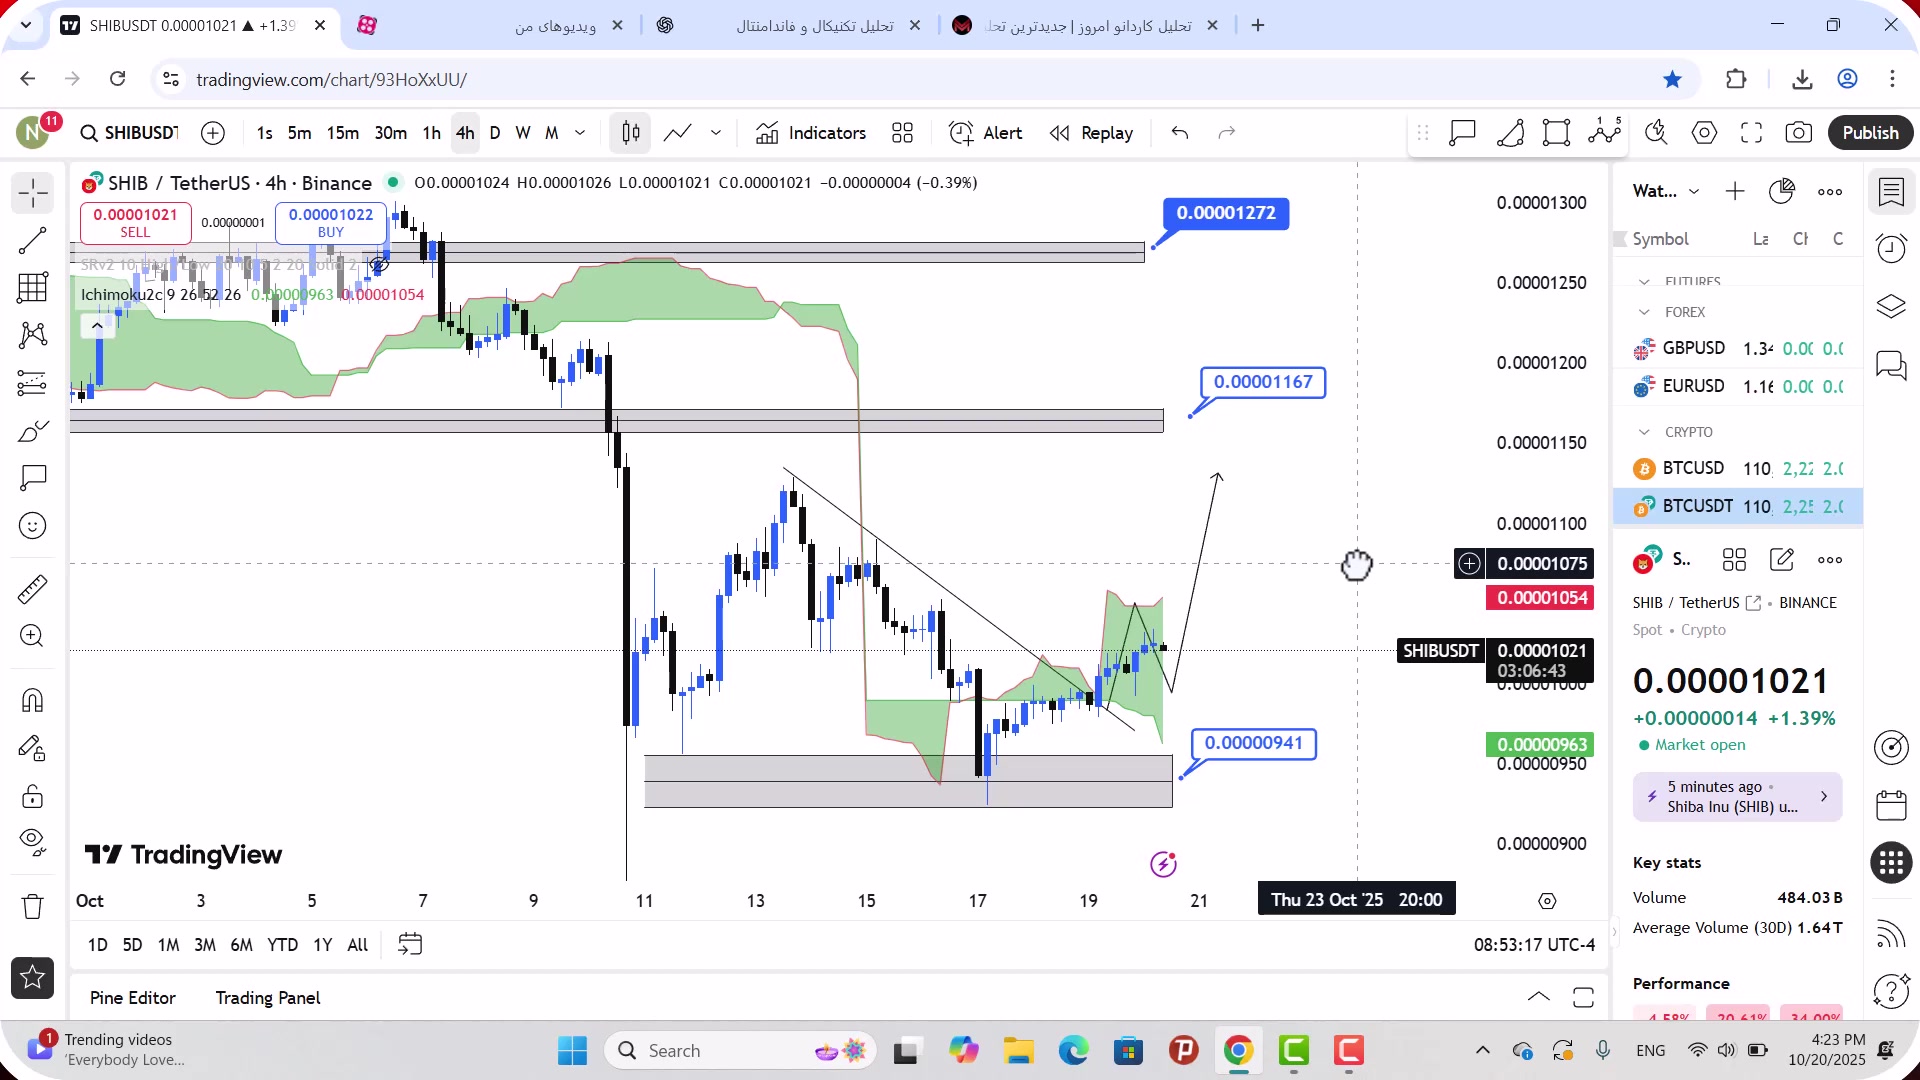Viewport: 1920px width, 1080px height.
Task: Click the BUY 0.00001022 button
Action: click(330, 223)
